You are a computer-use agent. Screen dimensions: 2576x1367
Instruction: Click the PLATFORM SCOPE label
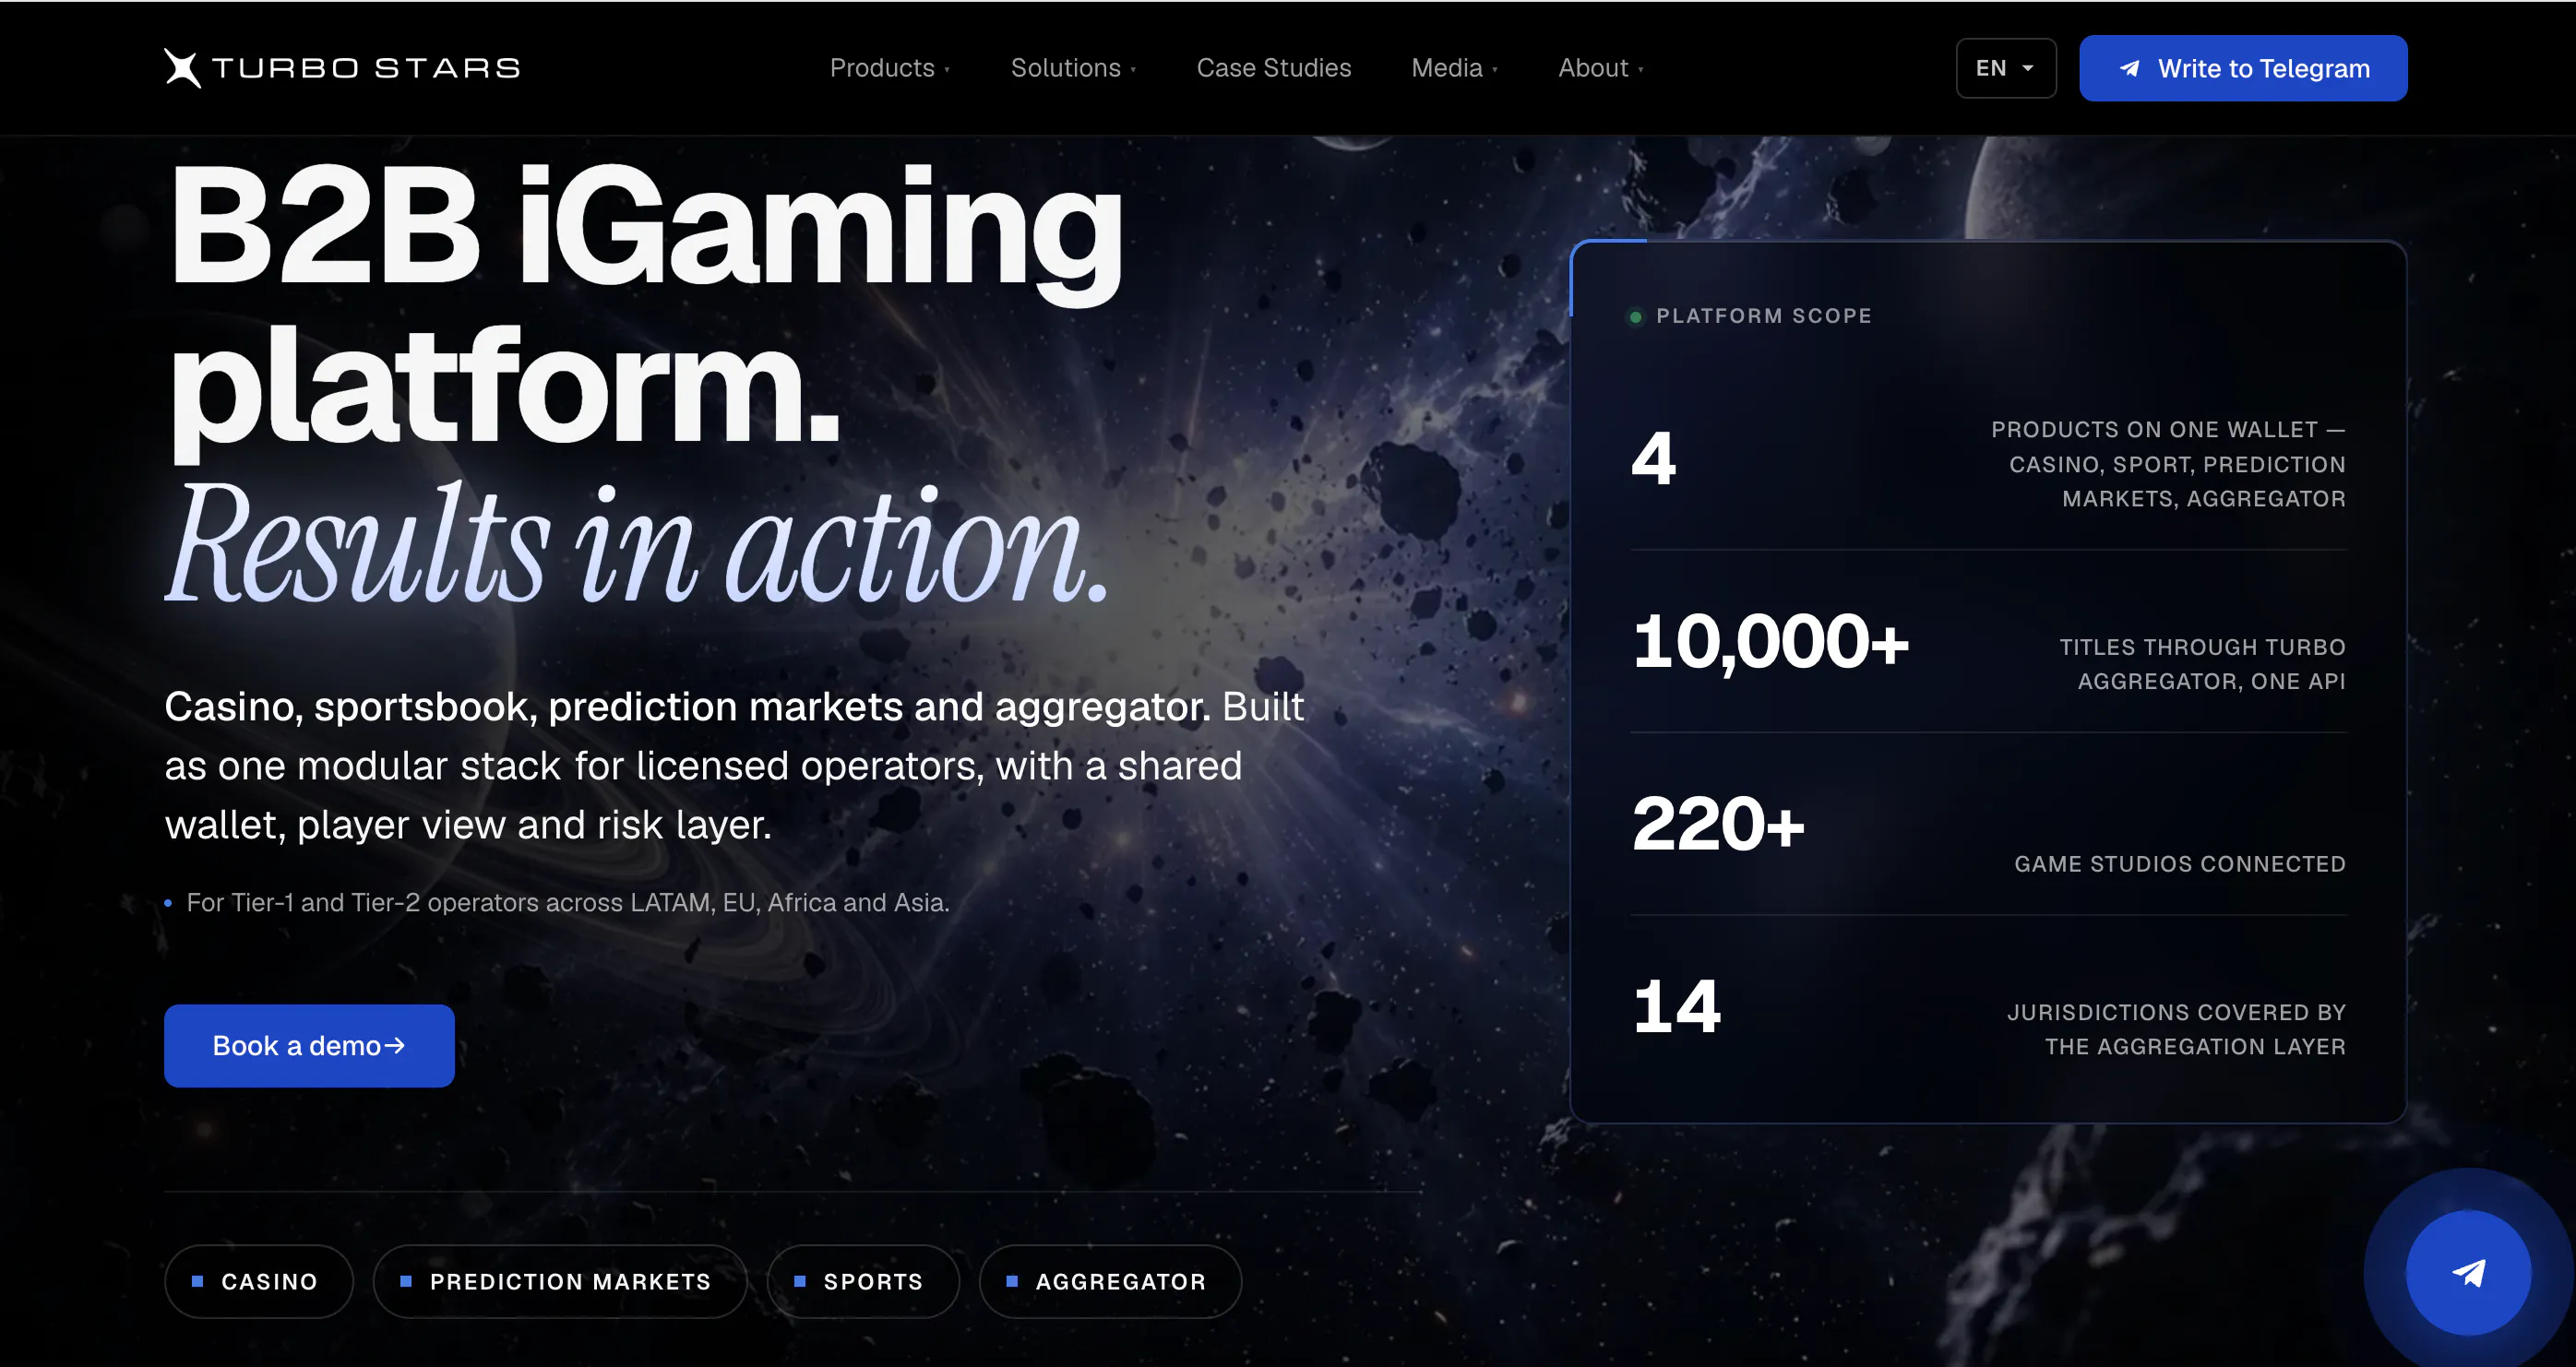click(x=1763, y=316)
